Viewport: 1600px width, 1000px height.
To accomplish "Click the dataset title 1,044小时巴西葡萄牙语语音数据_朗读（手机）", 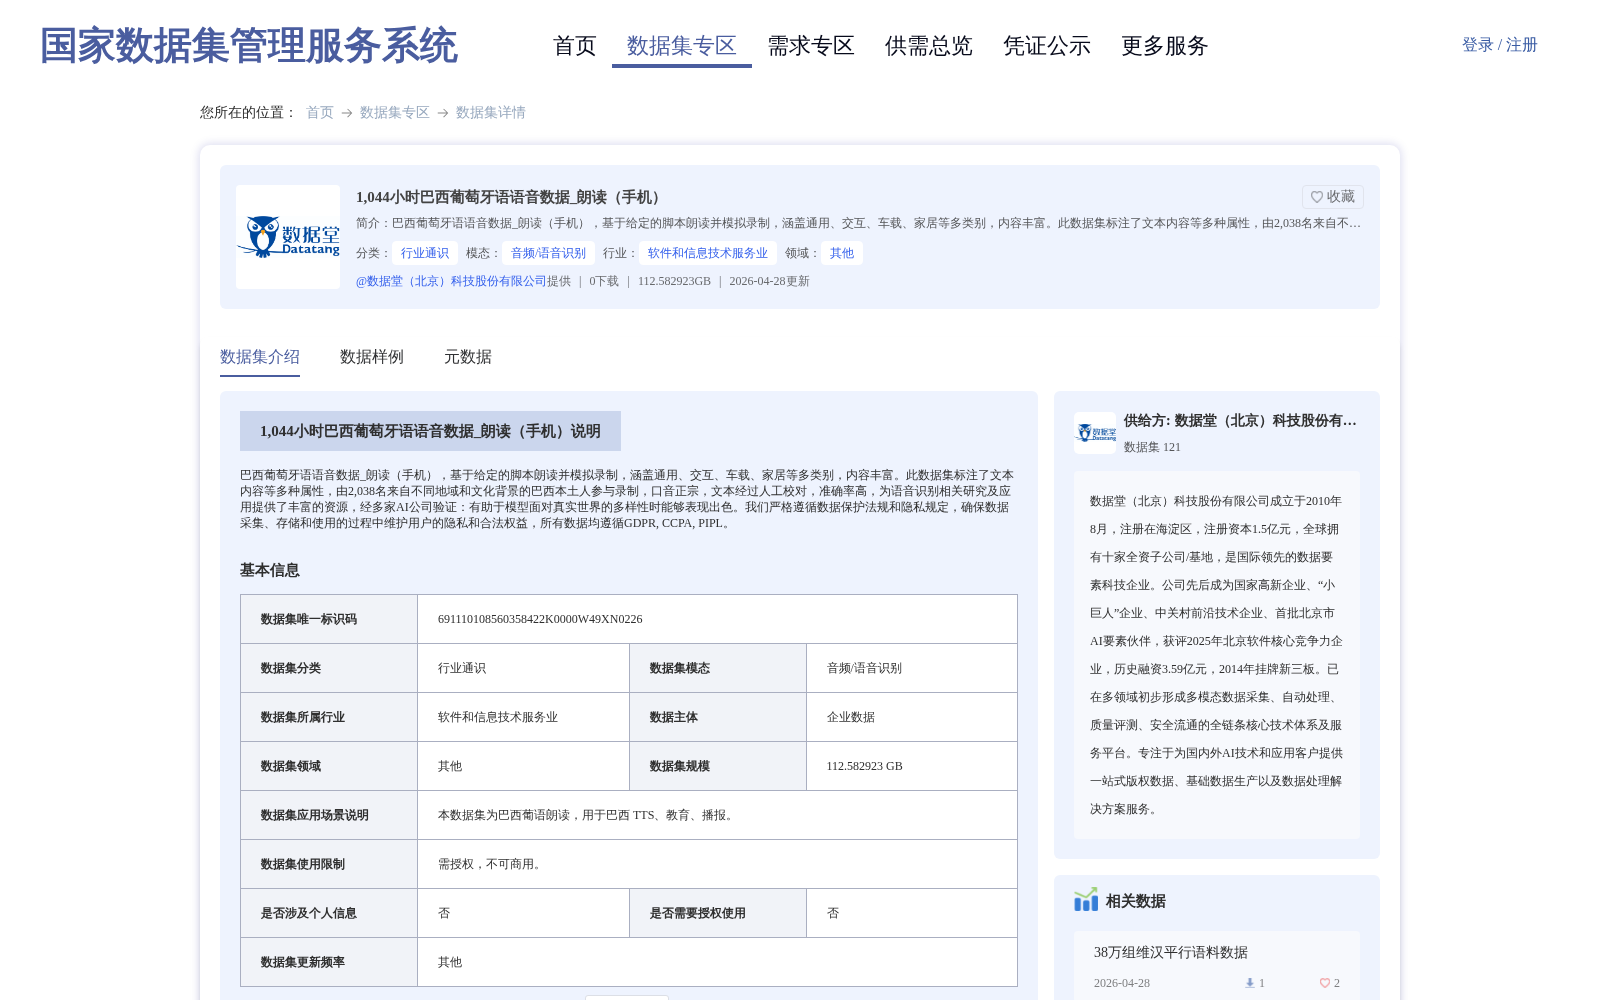I will [x=511, y=197].
